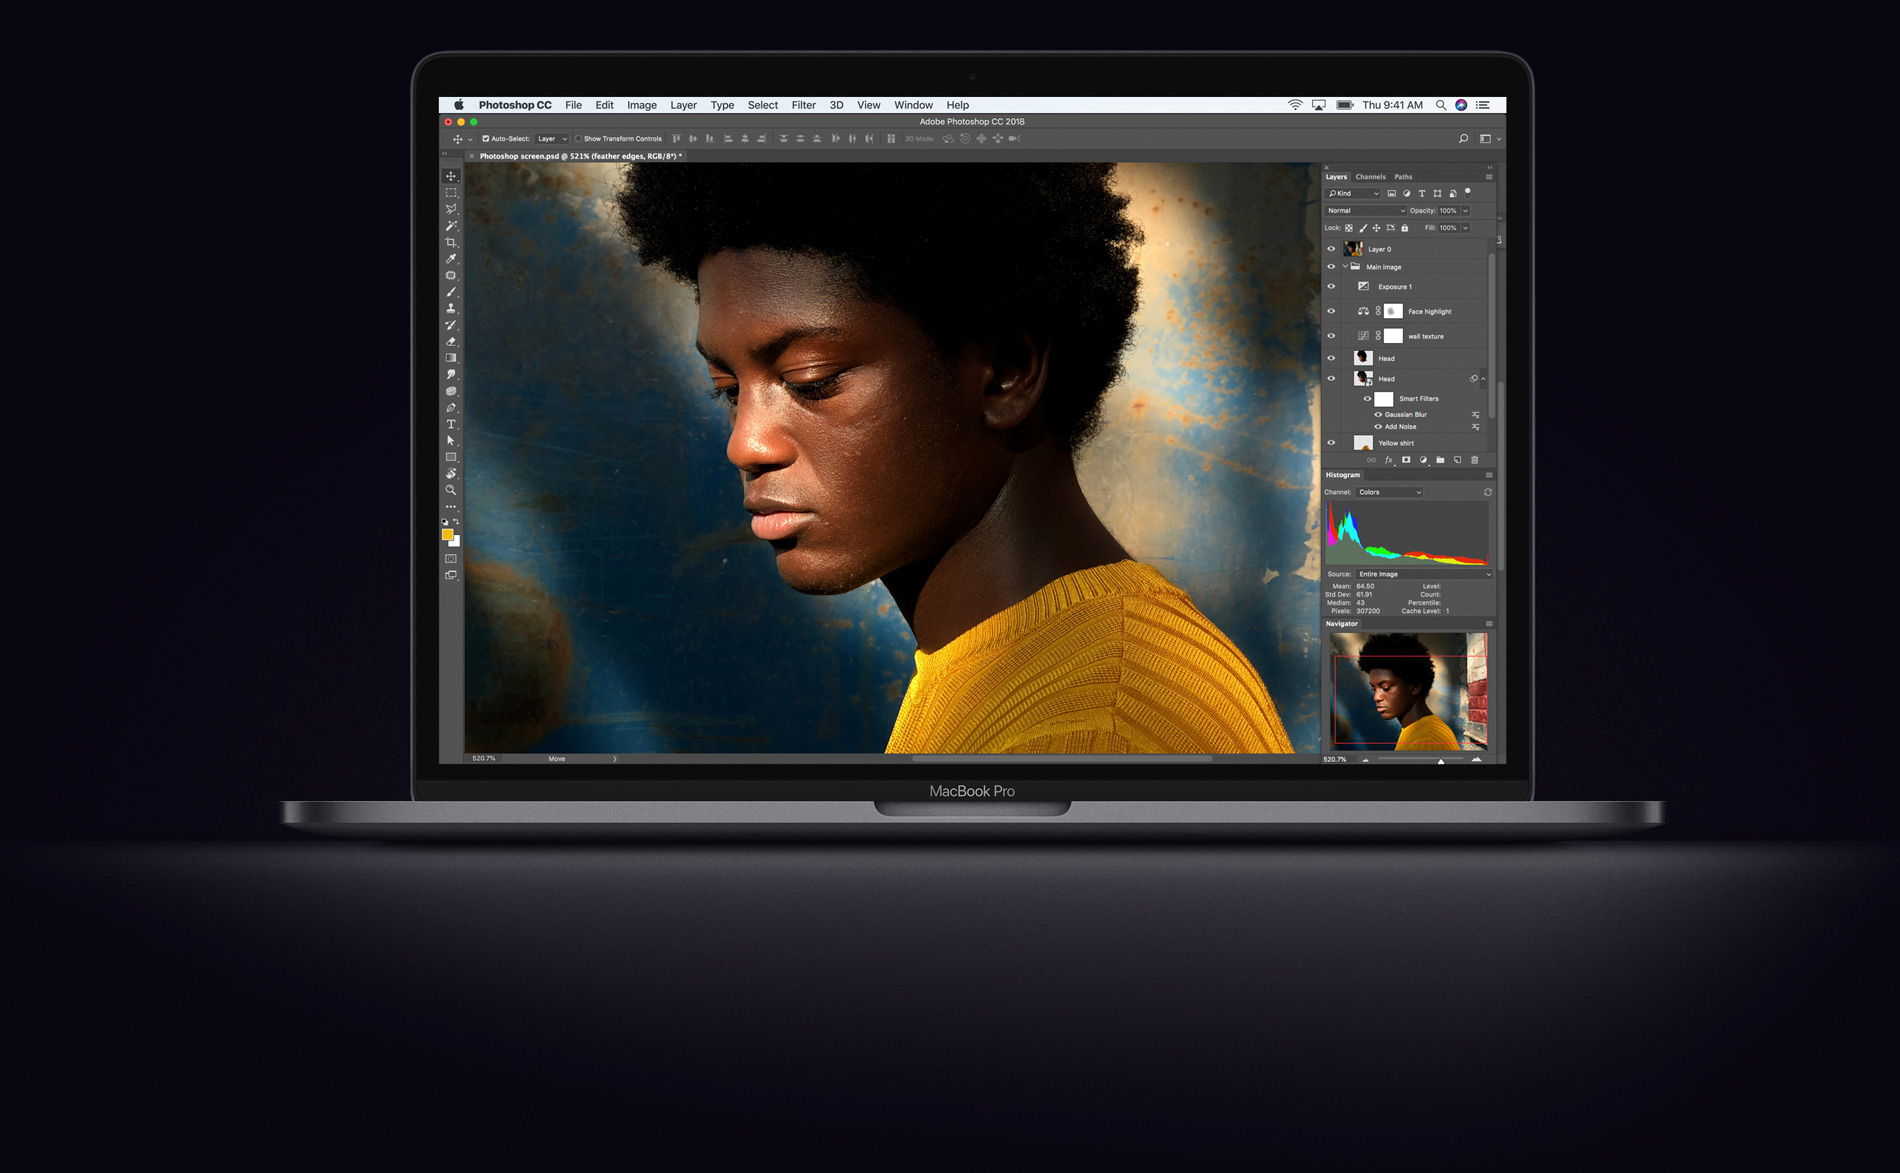1900x1173 pixels.
Task: Select the Eyedropper tool
Action: click(x=451, y=259)
